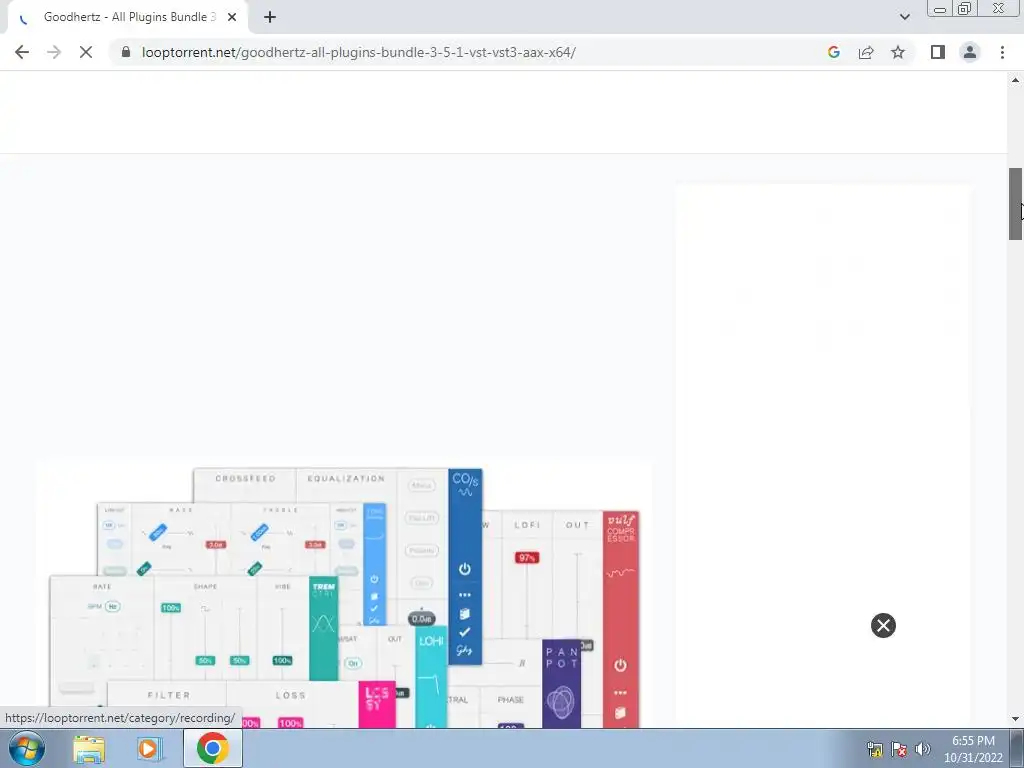Click the page scrollbar up arrow
This screenshot has width=1024, height=768.
[x=1016, y=80]
